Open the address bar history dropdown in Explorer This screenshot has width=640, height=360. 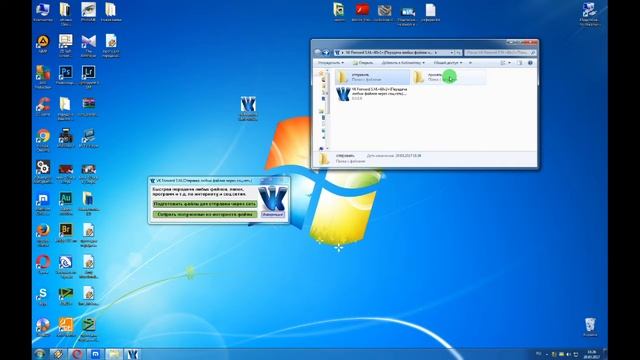point(452,53)
